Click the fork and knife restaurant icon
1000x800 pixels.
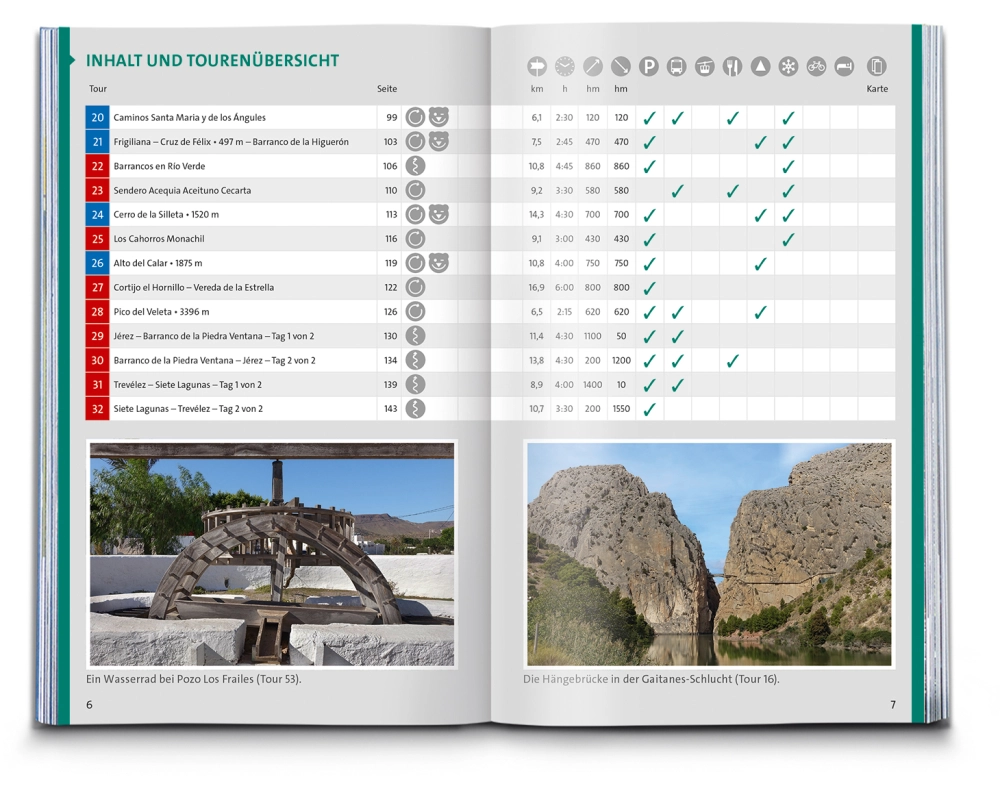733,67
